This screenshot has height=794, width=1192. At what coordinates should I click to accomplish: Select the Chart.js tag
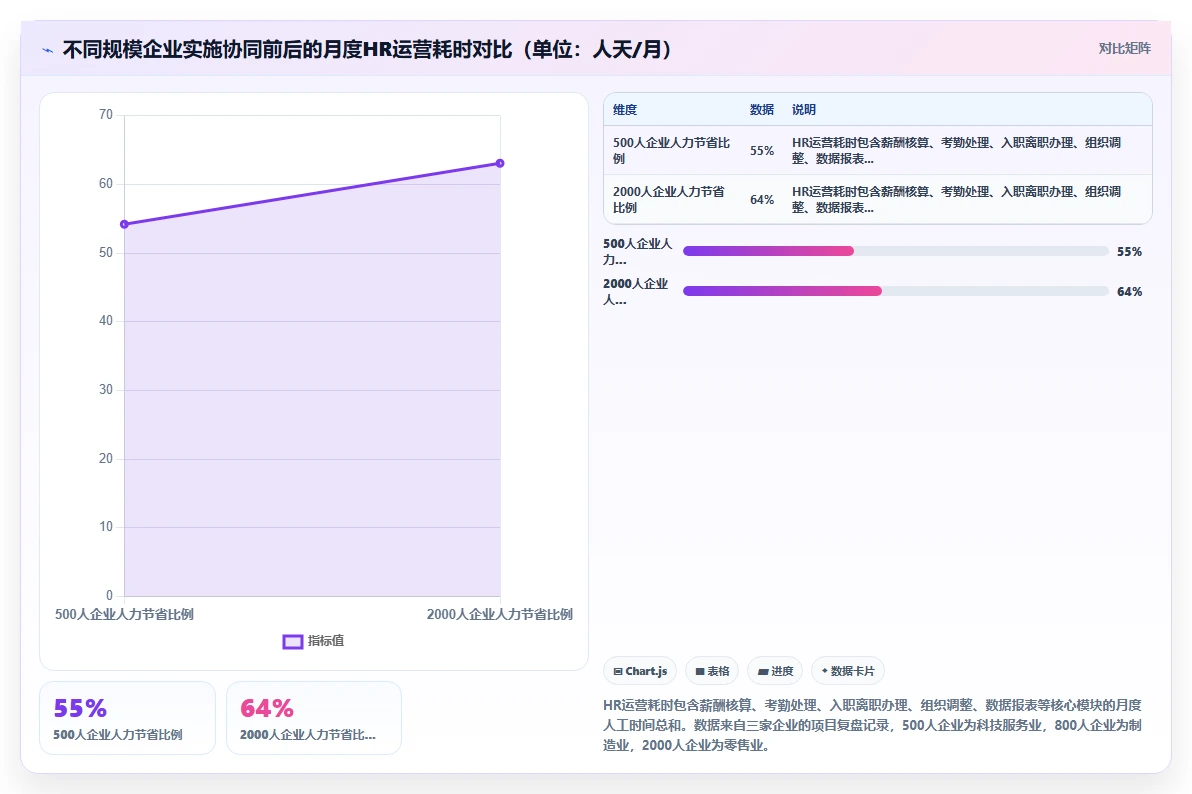pos(640,671)
